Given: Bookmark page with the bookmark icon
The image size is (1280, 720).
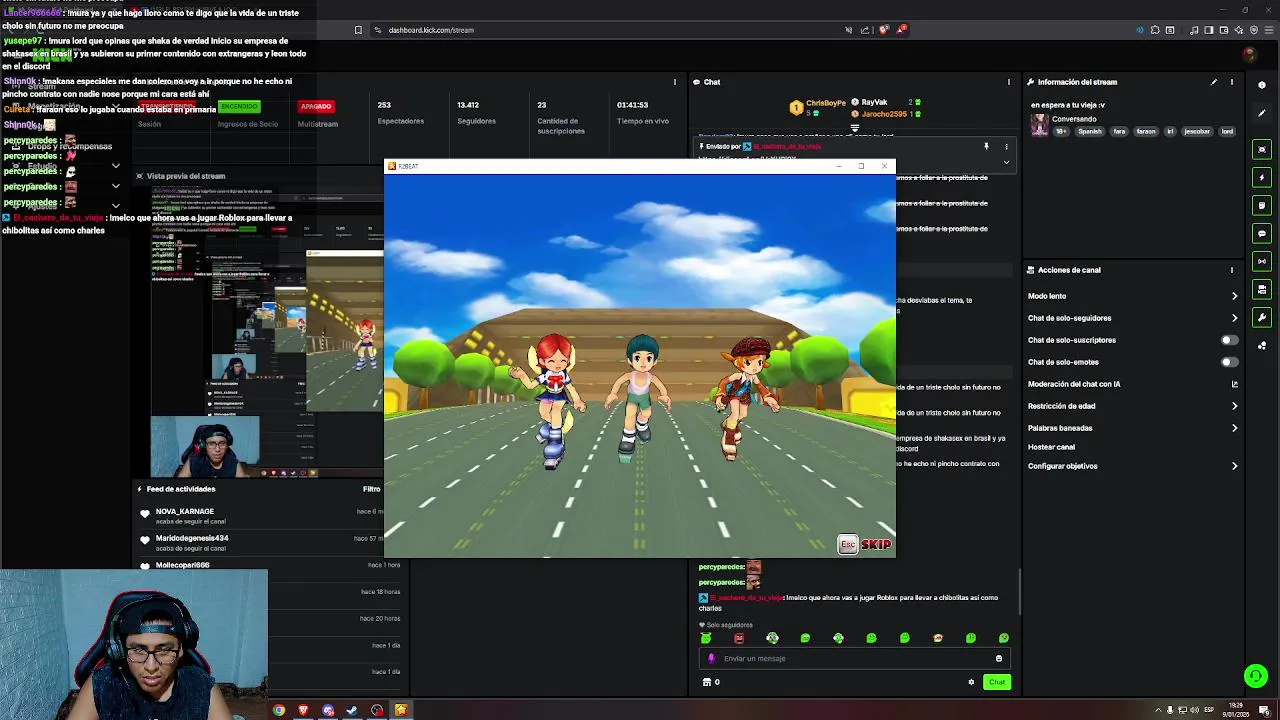Looking at the screenshot, I should pos(358,30).
